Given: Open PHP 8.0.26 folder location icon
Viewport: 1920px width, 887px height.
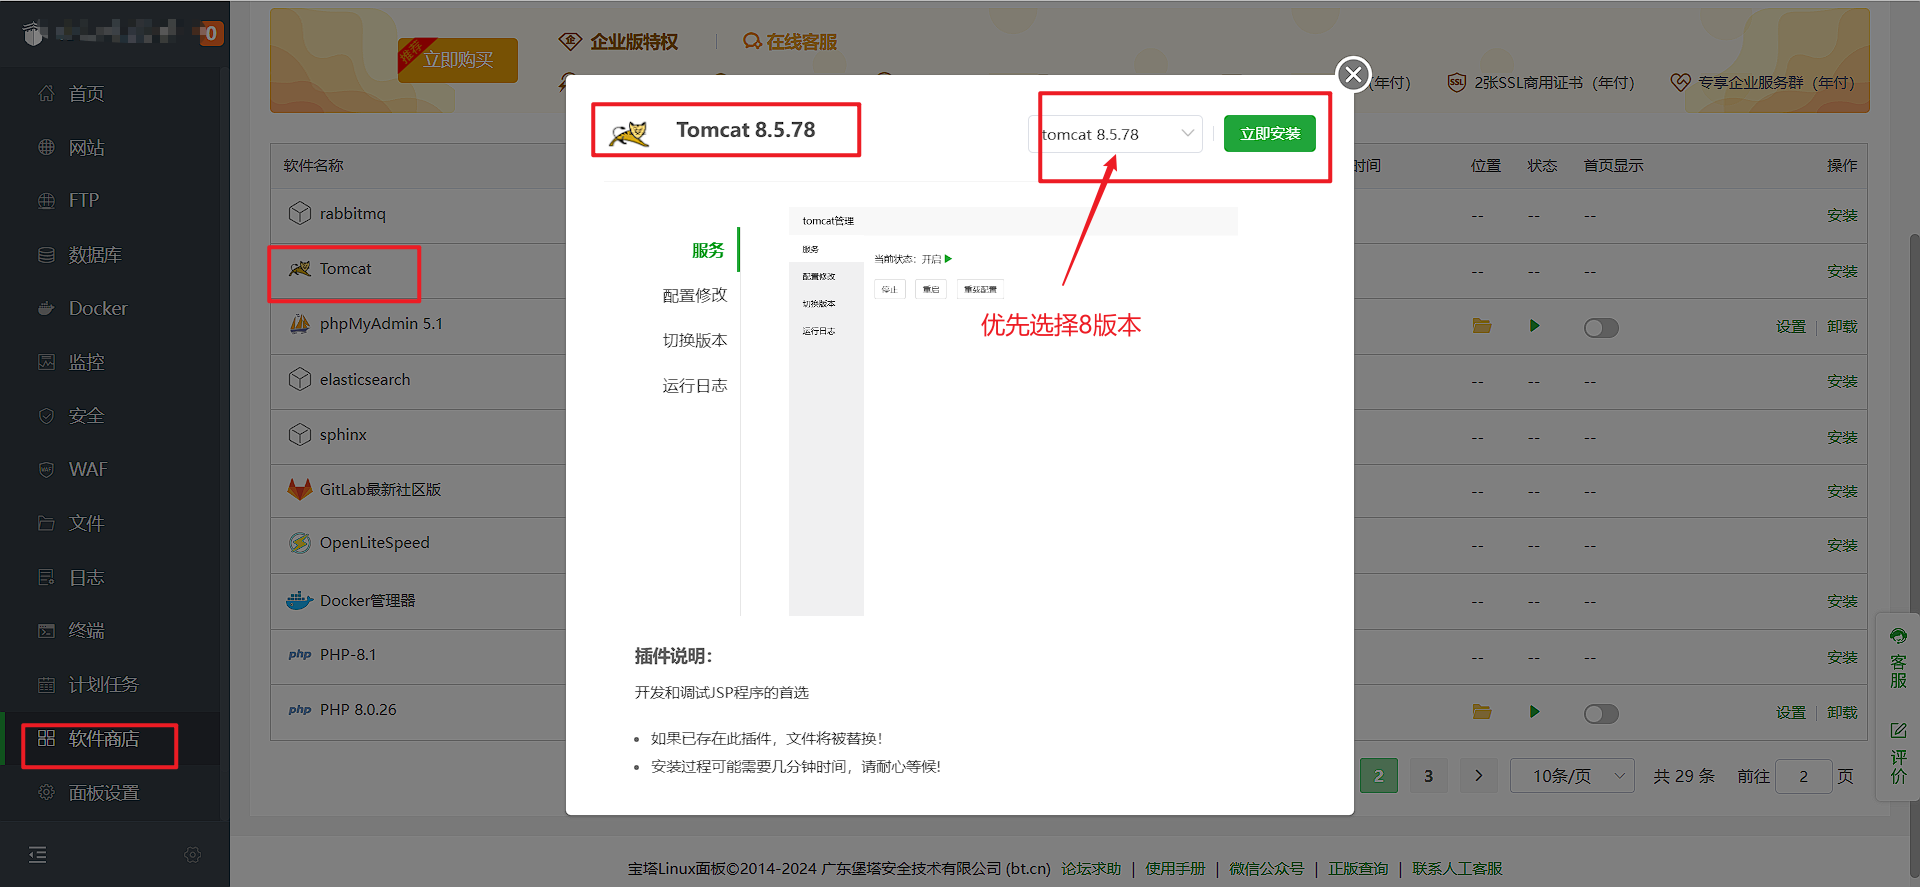Looking at the screenshot, I should point(1482,712).
